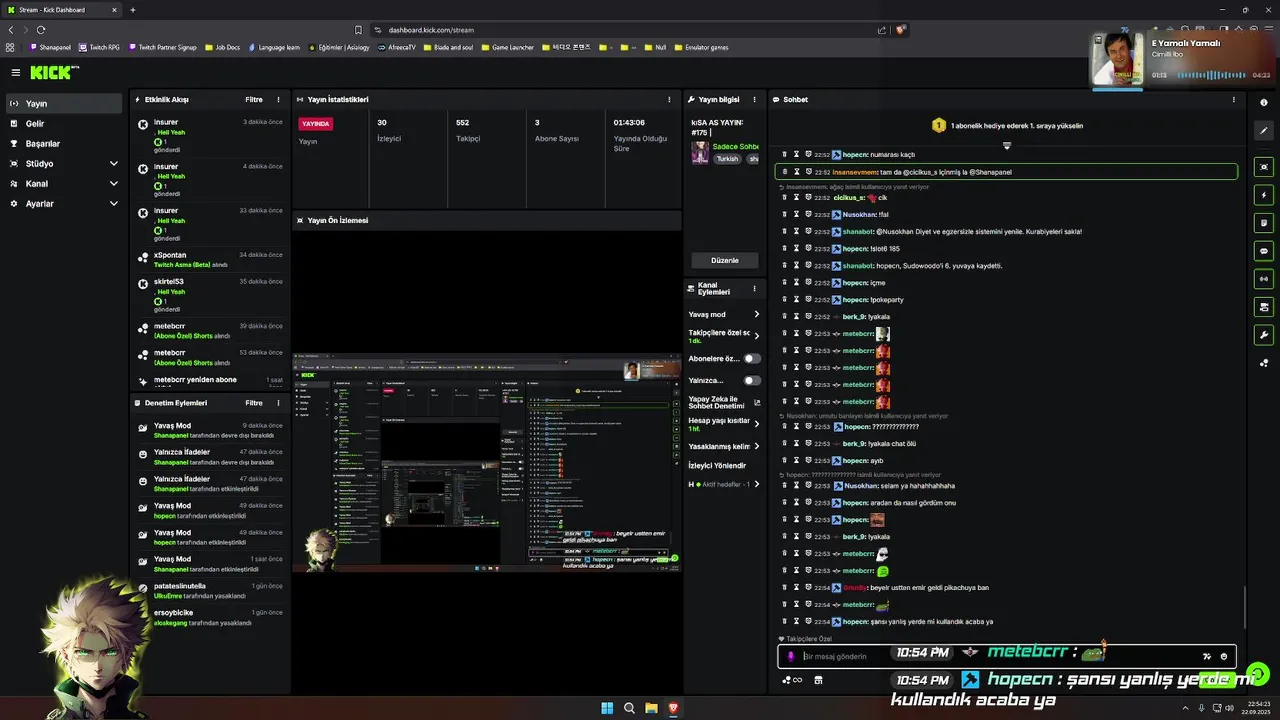This screenshot has width=1280, height=720.
Task: Click the lightning bolt activity icon in right rail
Action: (1264, 195)
